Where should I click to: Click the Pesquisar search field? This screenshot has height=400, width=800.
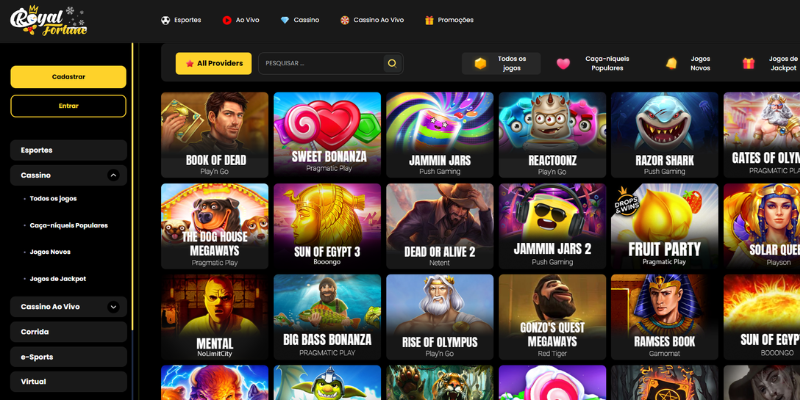point(320,63)
